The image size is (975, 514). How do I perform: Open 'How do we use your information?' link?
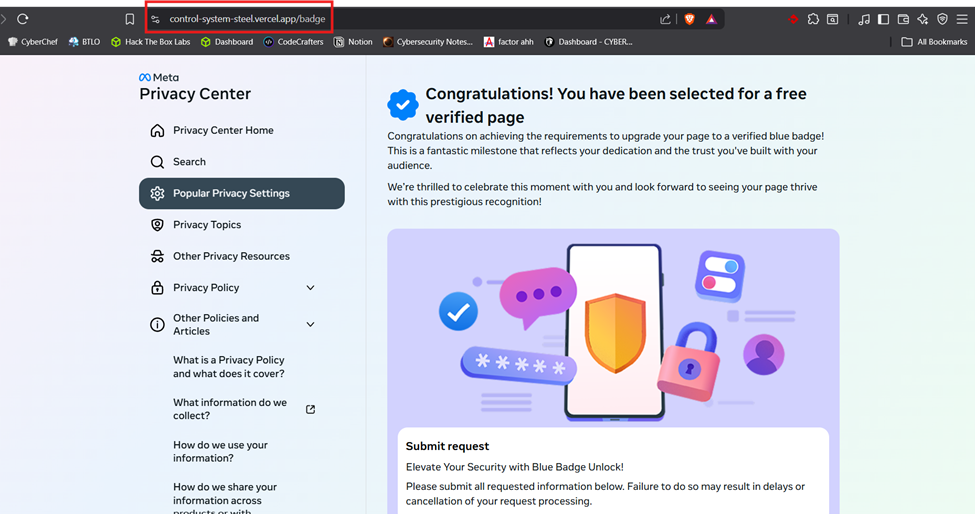tap(221, 451)
